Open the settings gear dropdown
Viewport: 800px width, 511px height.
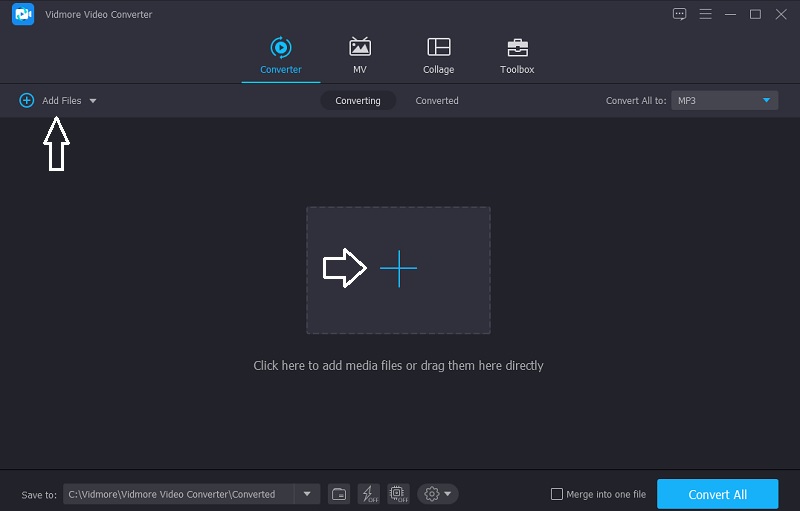(x=438, y=494)
